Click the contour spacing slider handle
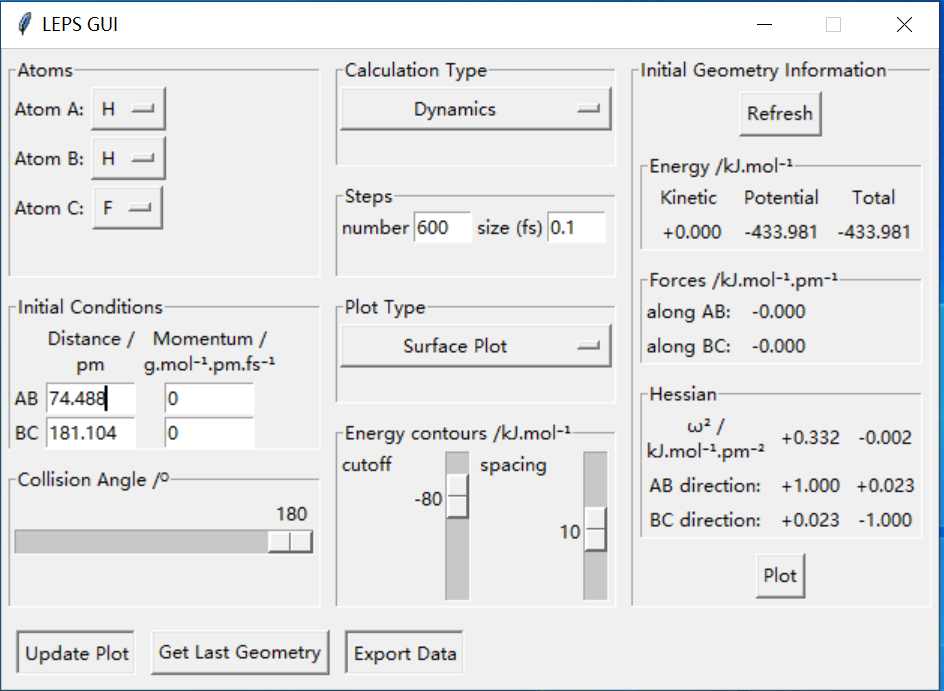 click(x=595, y=529)
